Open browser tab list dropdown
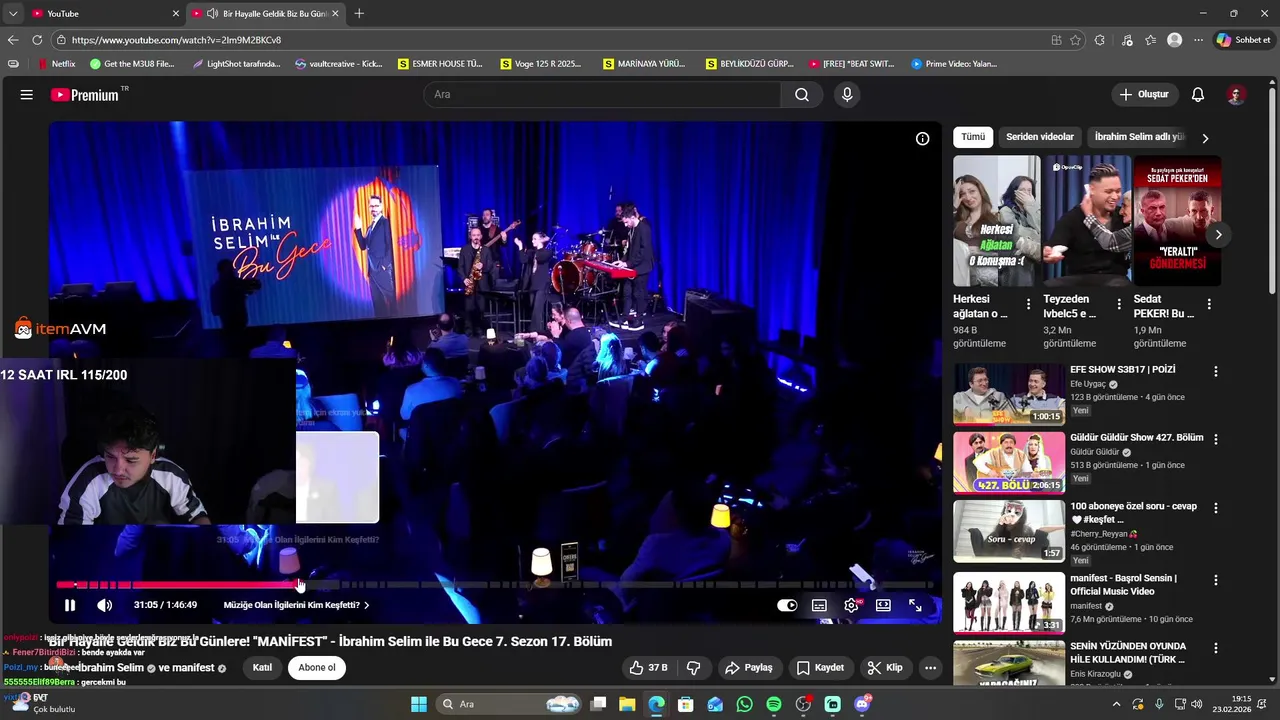 point(13,13)
